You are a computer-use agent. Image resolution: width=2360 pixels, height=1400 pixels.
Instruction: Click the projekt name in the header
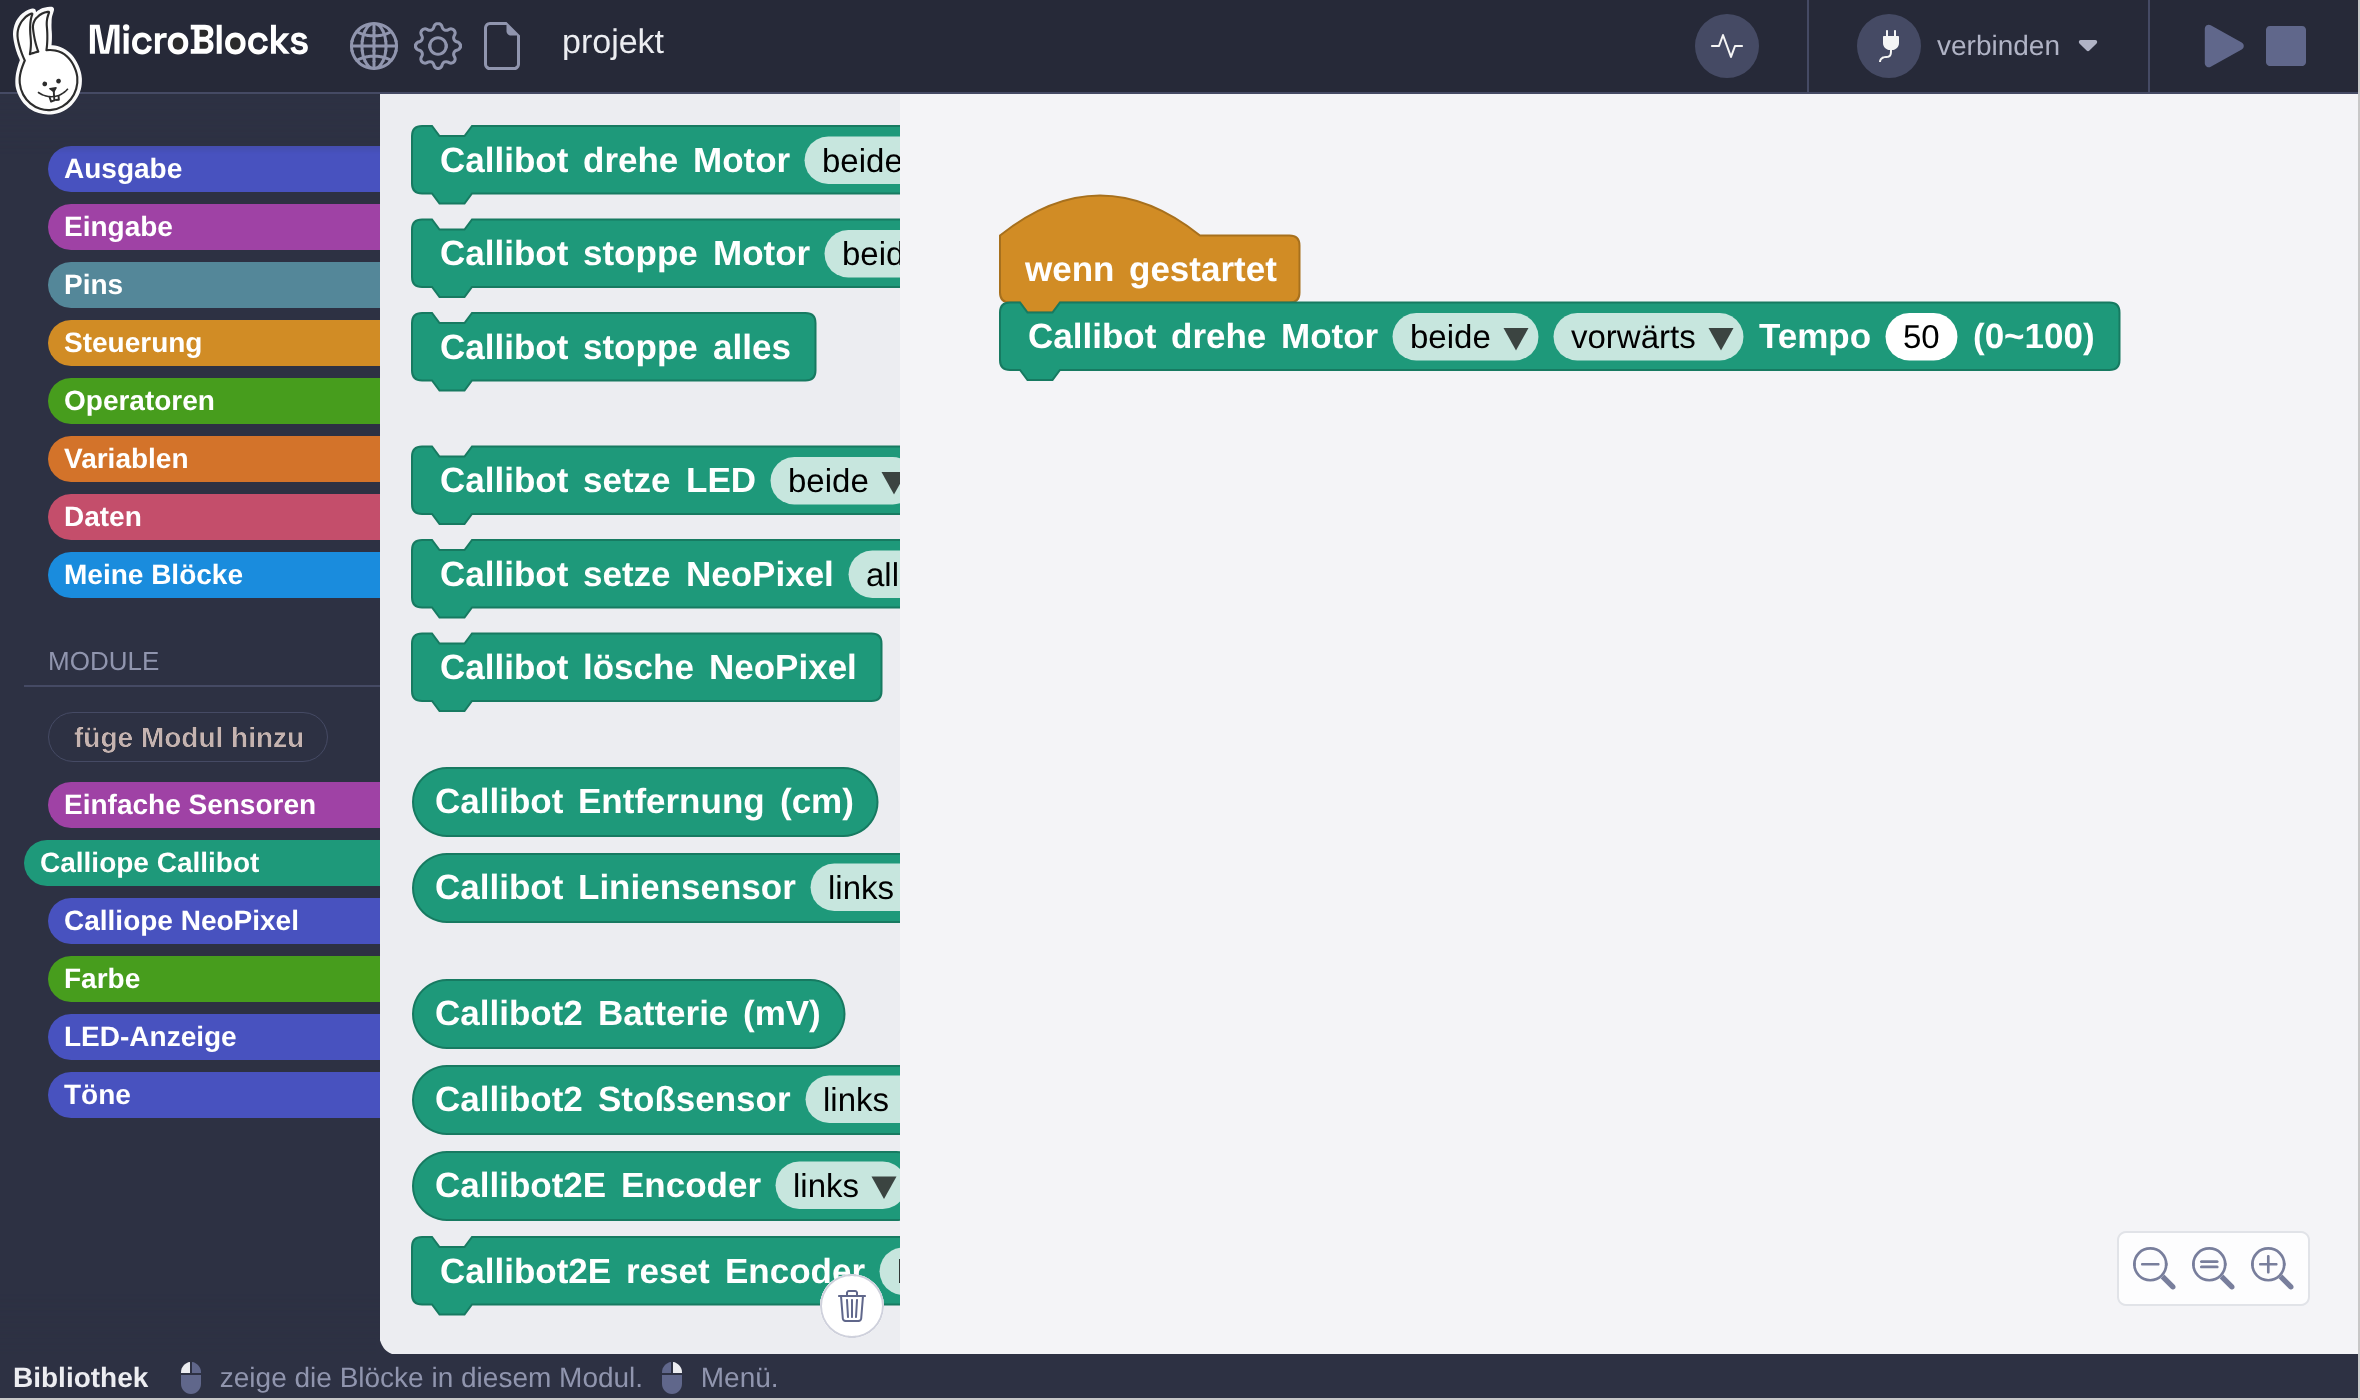click(612, 42)
